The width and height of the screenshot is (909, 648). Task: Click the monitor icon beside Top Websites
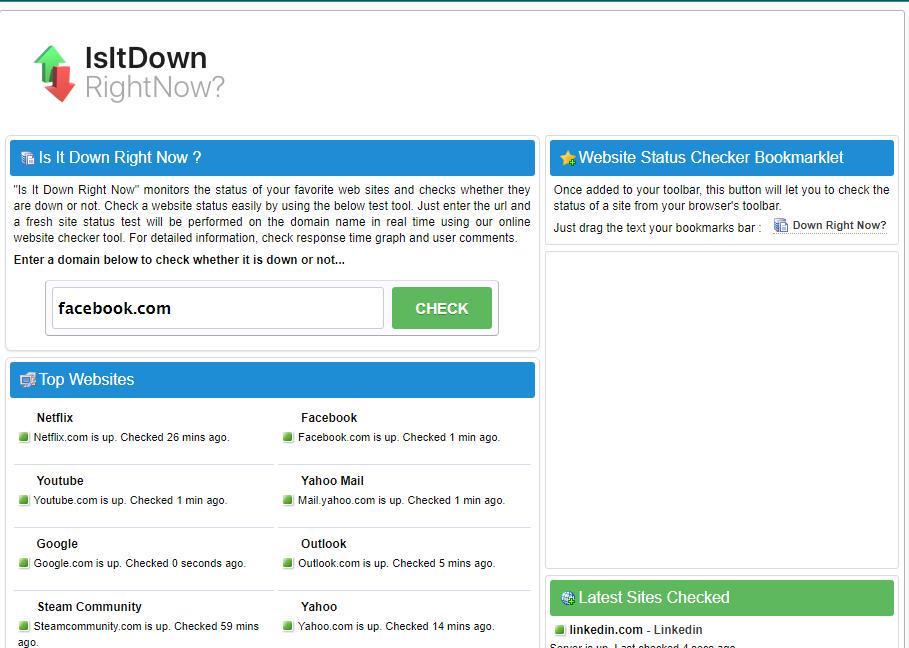[x=28, y=380]
